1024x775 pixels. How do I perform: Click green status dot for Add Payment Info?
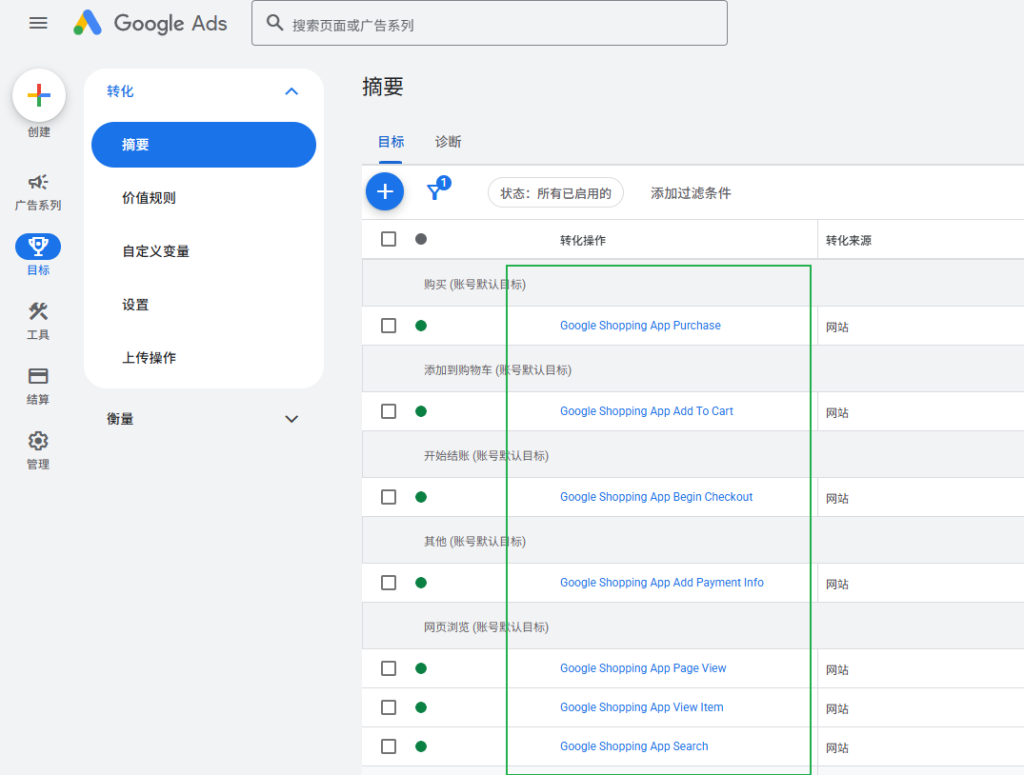421,582
